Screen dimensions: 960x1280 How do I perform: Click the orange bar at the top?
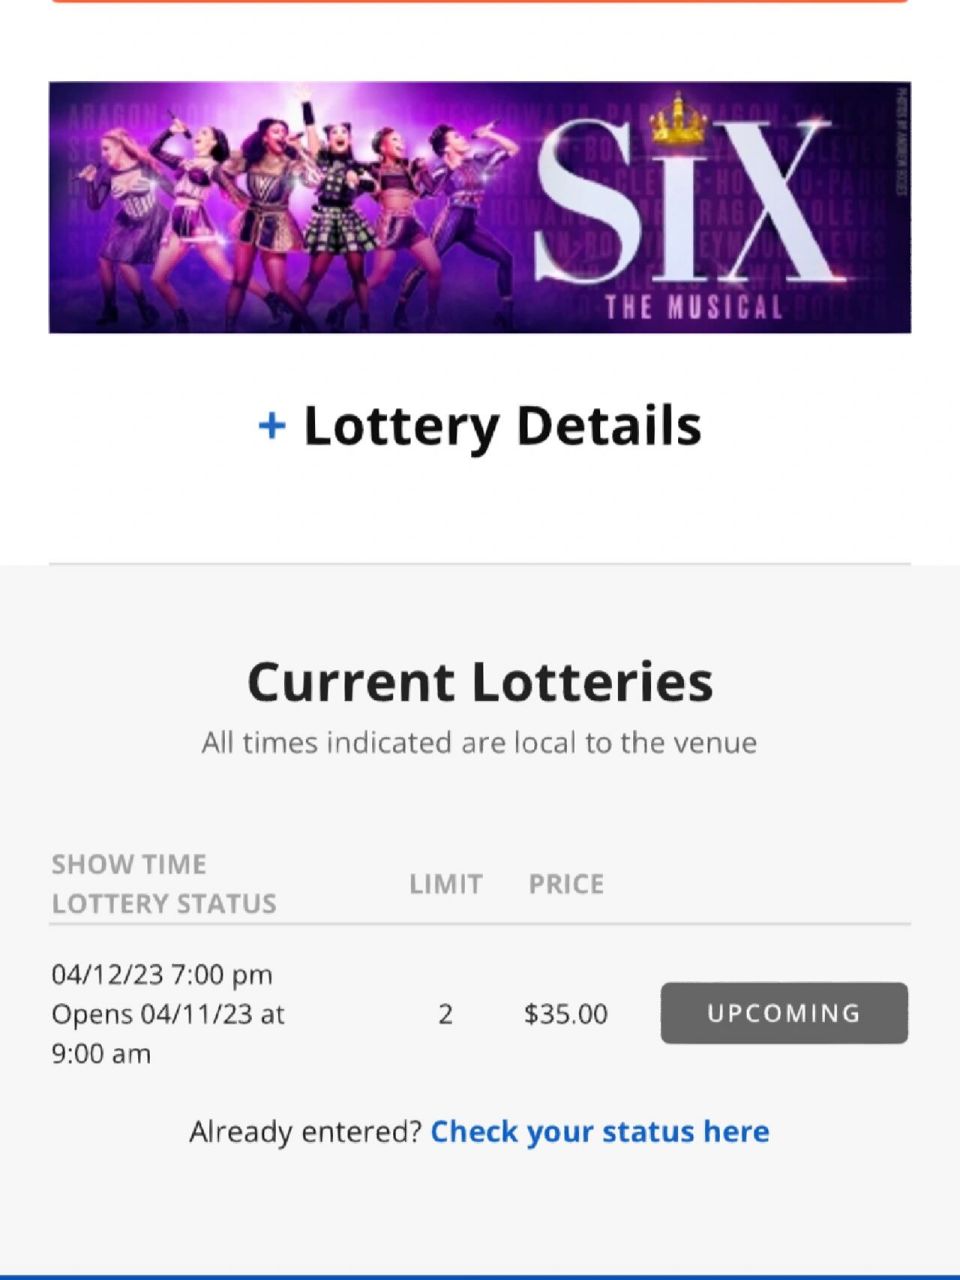[480, 1]
